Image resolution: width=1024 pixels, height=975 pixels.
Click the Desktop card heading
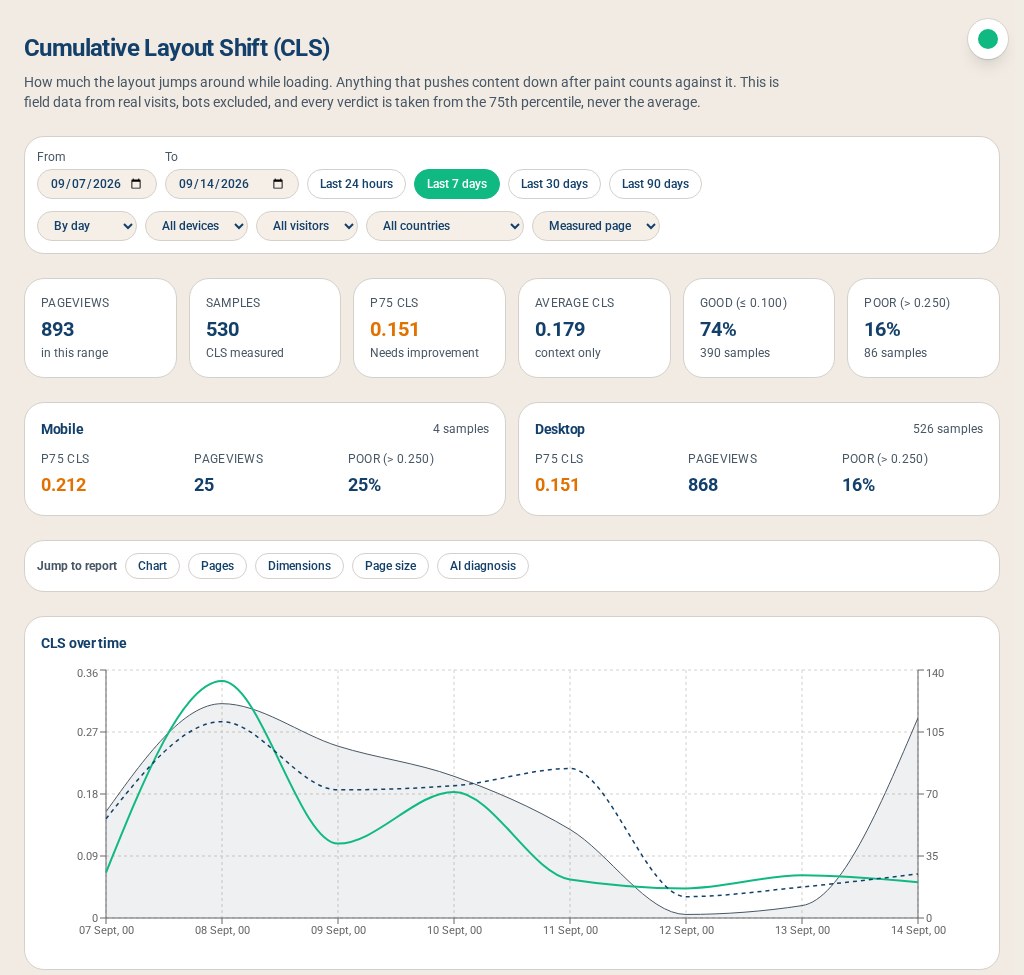coord(560,429)
